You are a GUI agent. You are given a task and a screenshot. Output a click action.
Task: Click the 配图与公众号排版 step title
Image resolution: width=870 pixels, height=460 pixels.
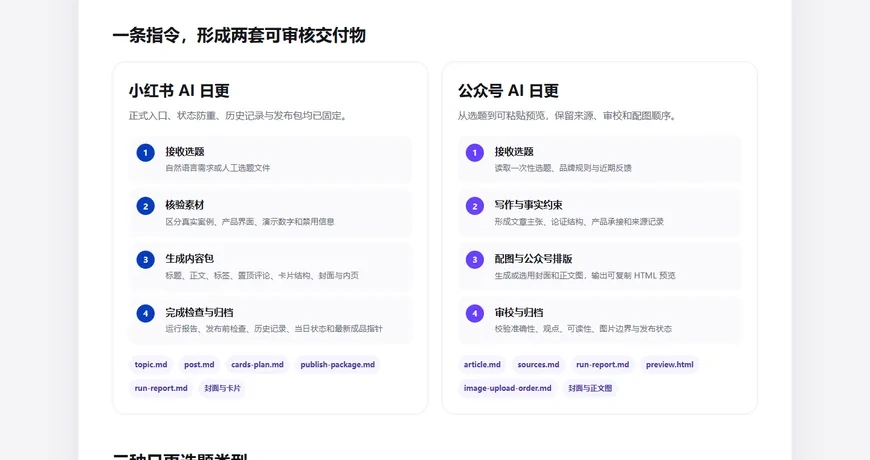click(533, 259)
